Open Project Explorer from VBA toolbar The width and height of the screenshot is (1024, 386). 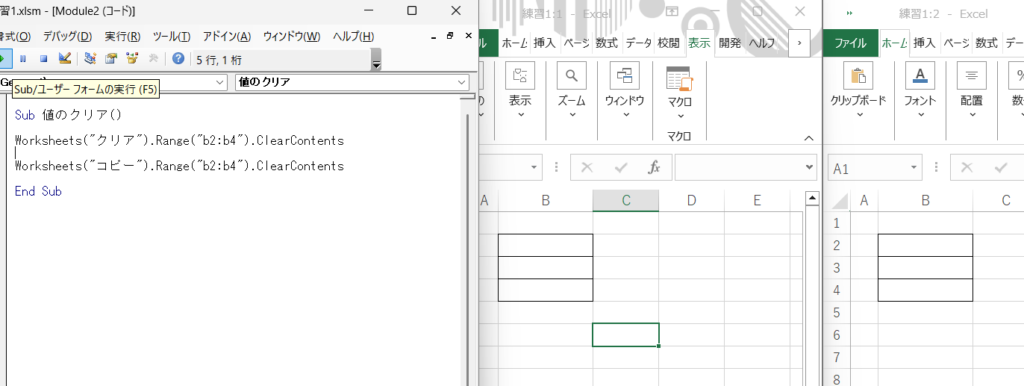[91, 59]
